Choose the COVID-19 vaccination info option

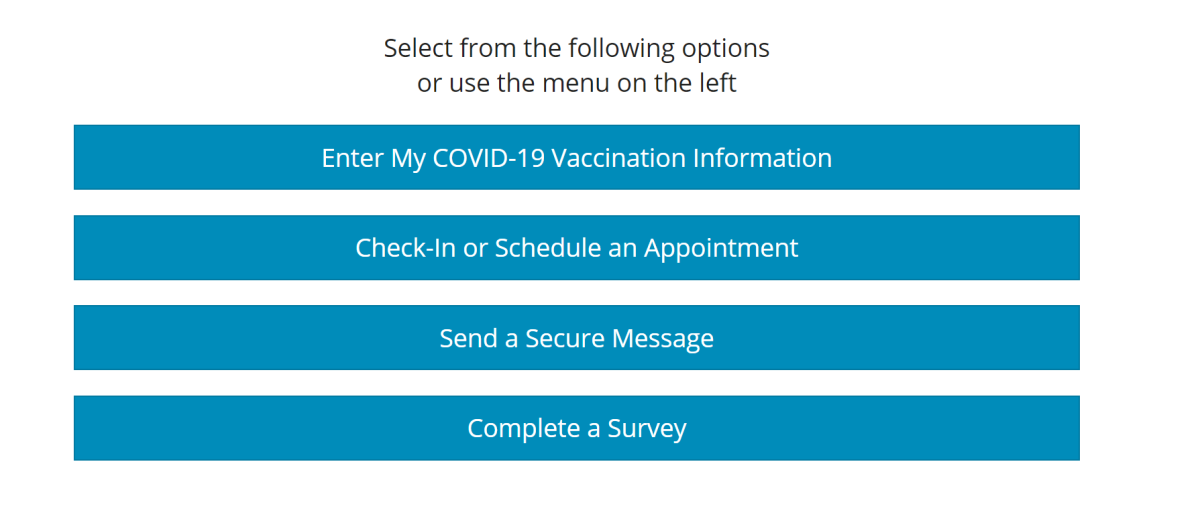pyautogui.click(x=576, y=158)
